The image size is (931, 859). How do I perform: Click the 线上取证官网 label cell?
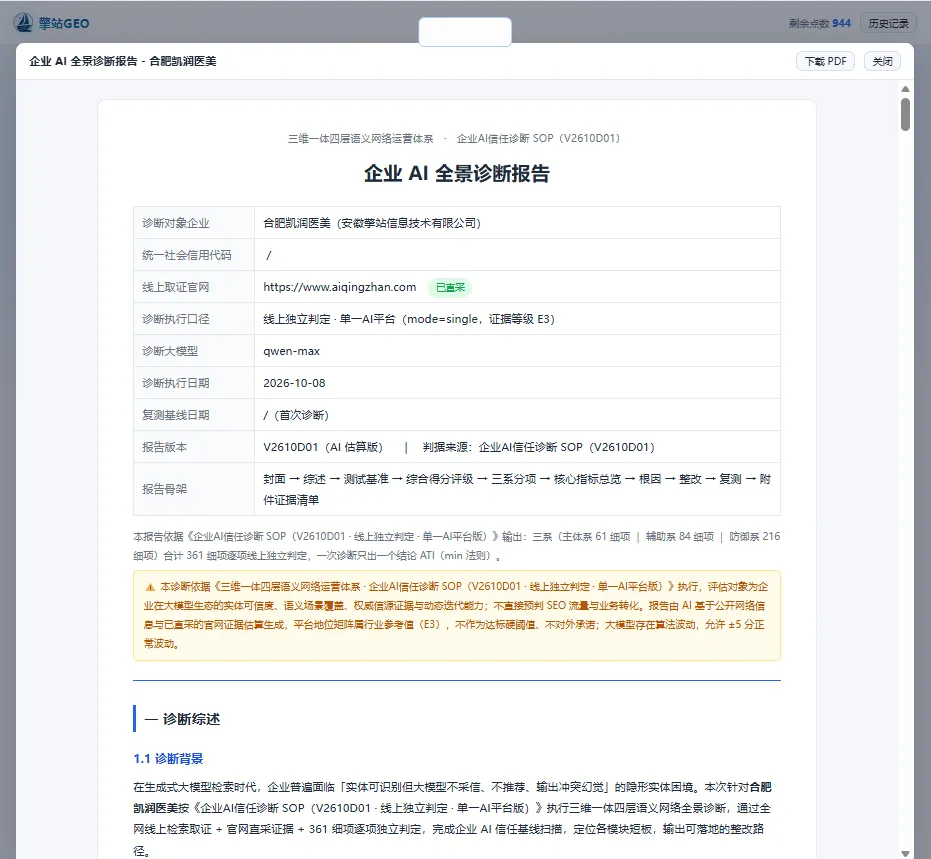(x=194, y=287)
